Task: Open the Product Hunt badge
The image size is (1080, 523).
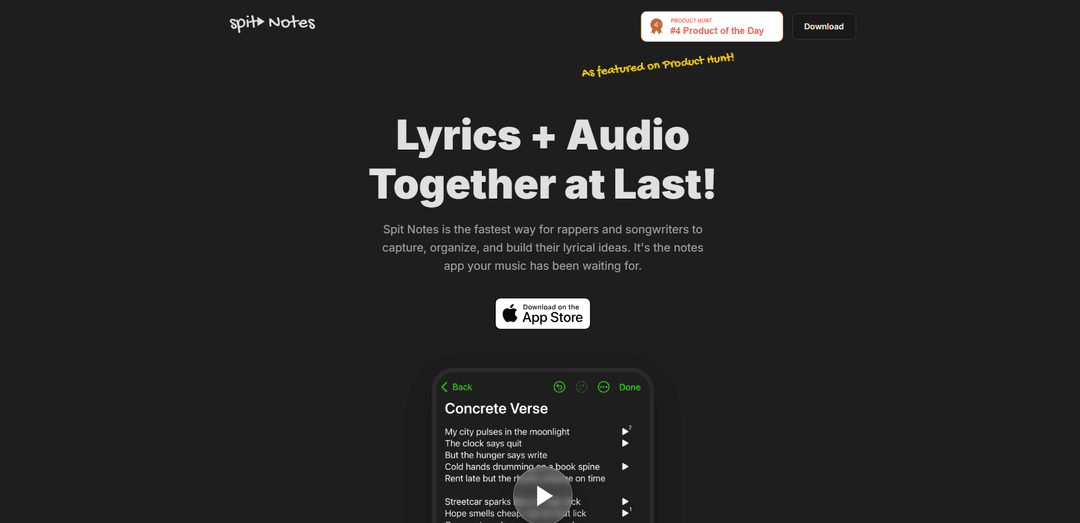Action: coord(712,26)
